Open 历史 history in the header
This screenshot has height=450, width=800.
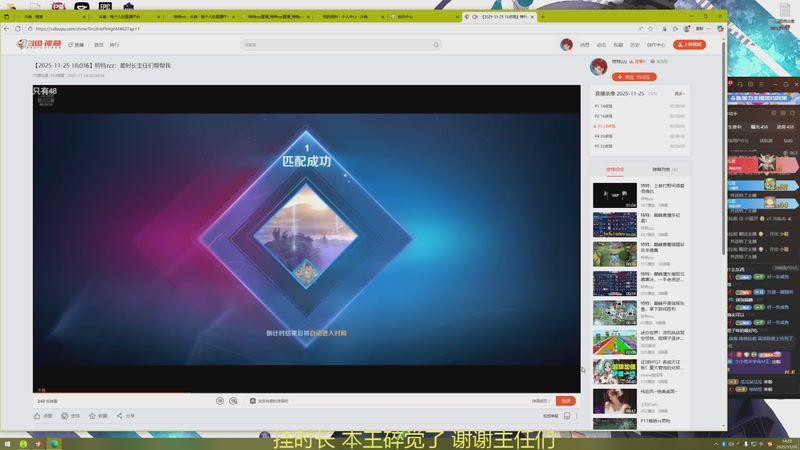[x=635, y=45]
